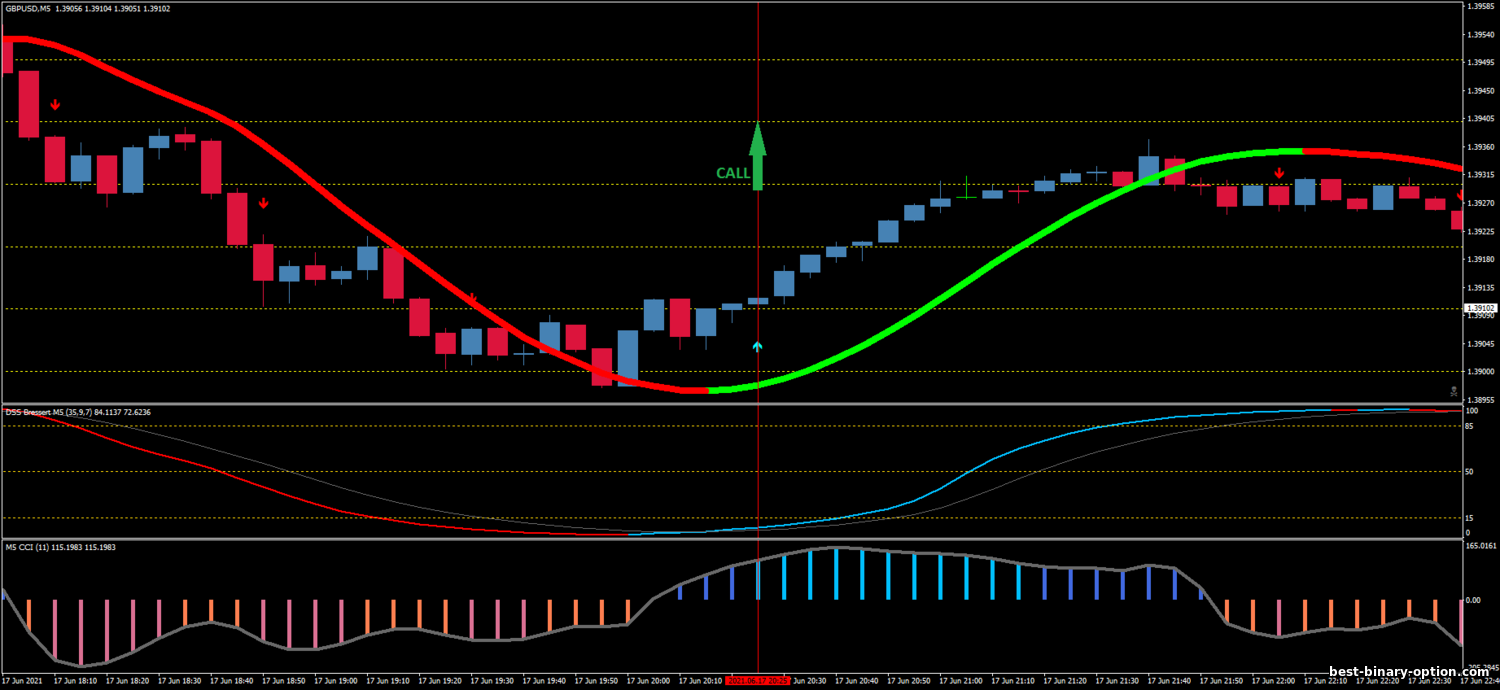Click the red 2021.06.17 20:25 time marker
This screenshot has height=690, width=1500.
pyautogui.click(x=757, y=681)
